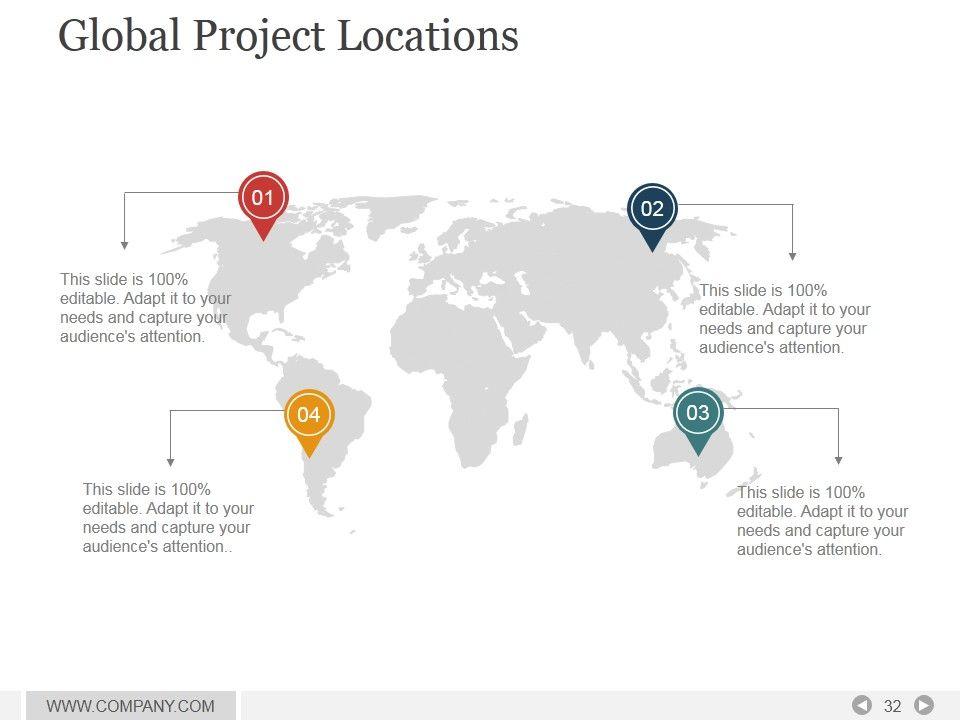The height and width of the screenshot is (720, 960).
Task: Click description text for location 01
Action: click(x=146, y=308)
